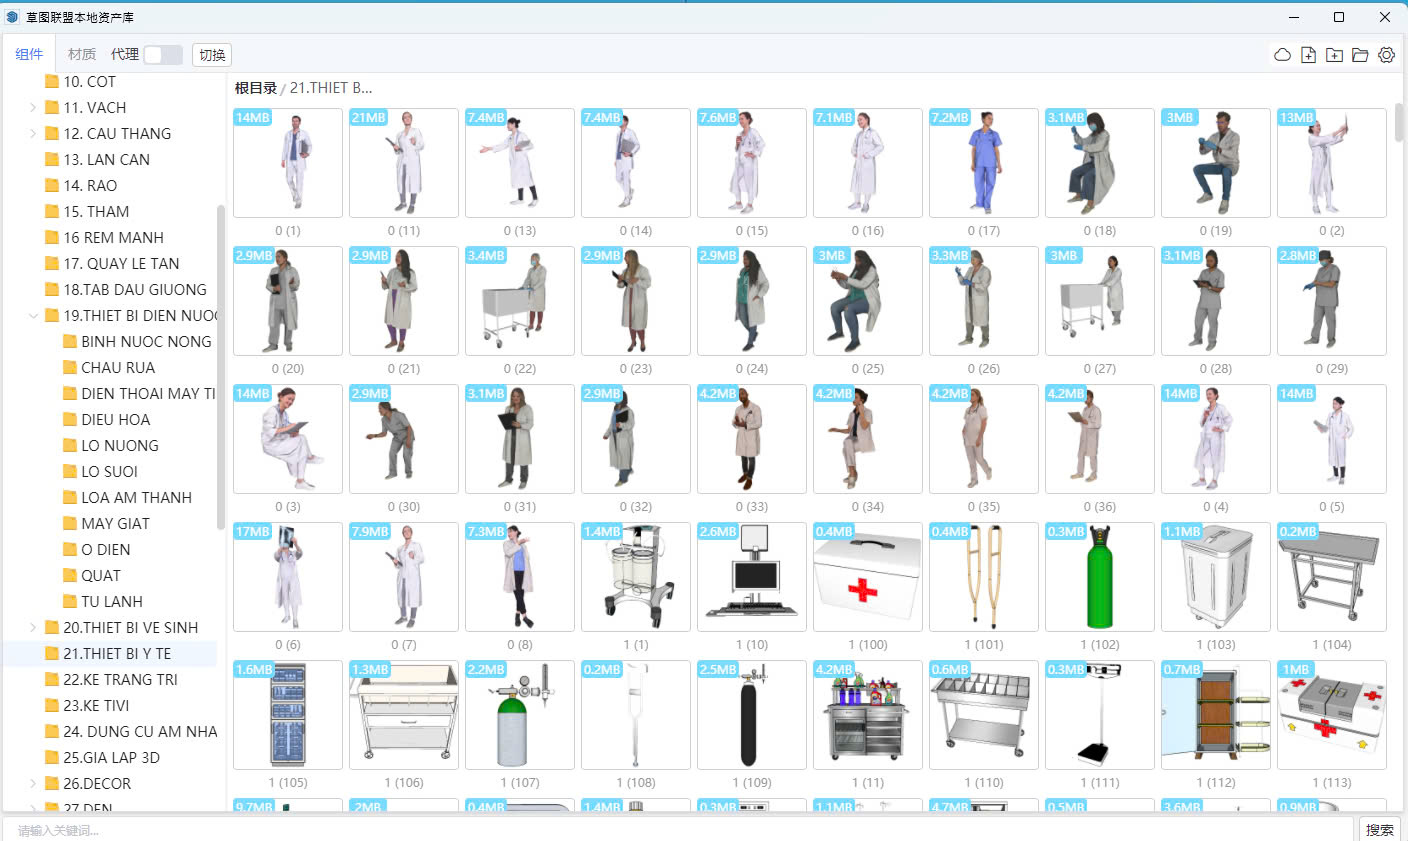Click the folder icon beside LO SUOI
This screenshot has width=1408, height=841.
tap(70, 472)
